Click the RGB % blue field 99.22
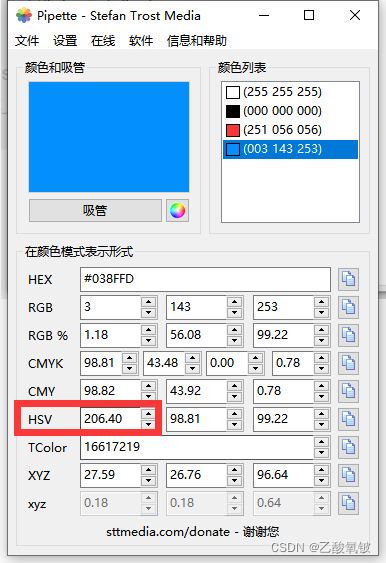 (283, 335)
